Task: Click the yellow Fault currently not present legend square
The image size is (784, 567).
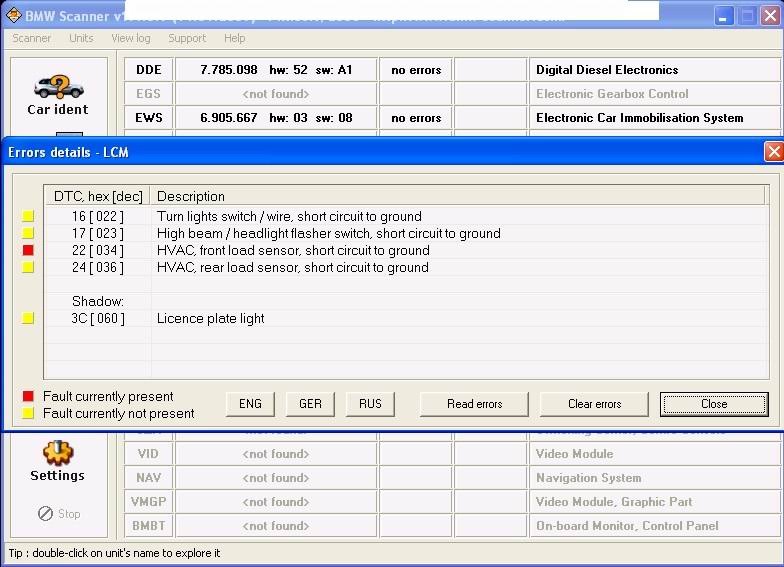Action: [x=28, y=413]
